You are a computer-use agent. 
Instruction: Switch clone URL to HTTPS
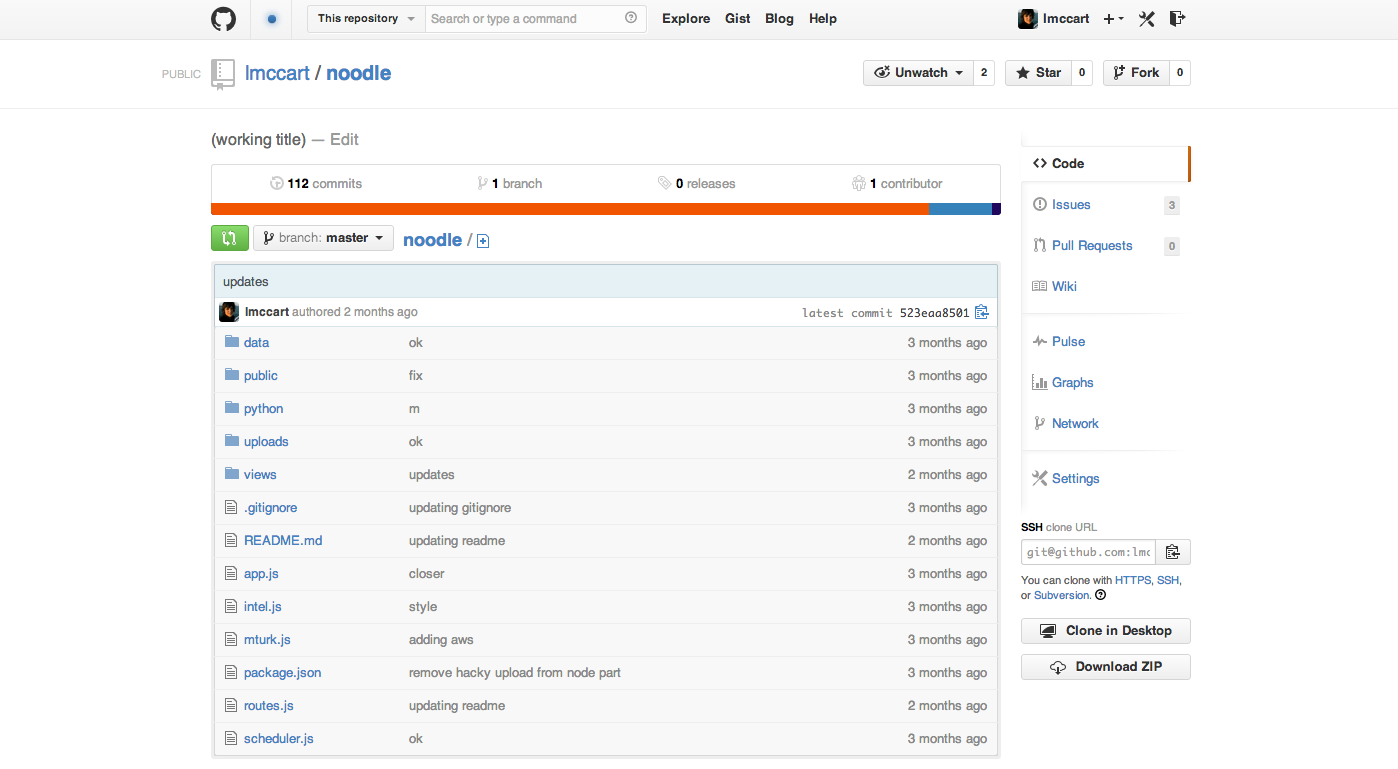point(1133,580)
